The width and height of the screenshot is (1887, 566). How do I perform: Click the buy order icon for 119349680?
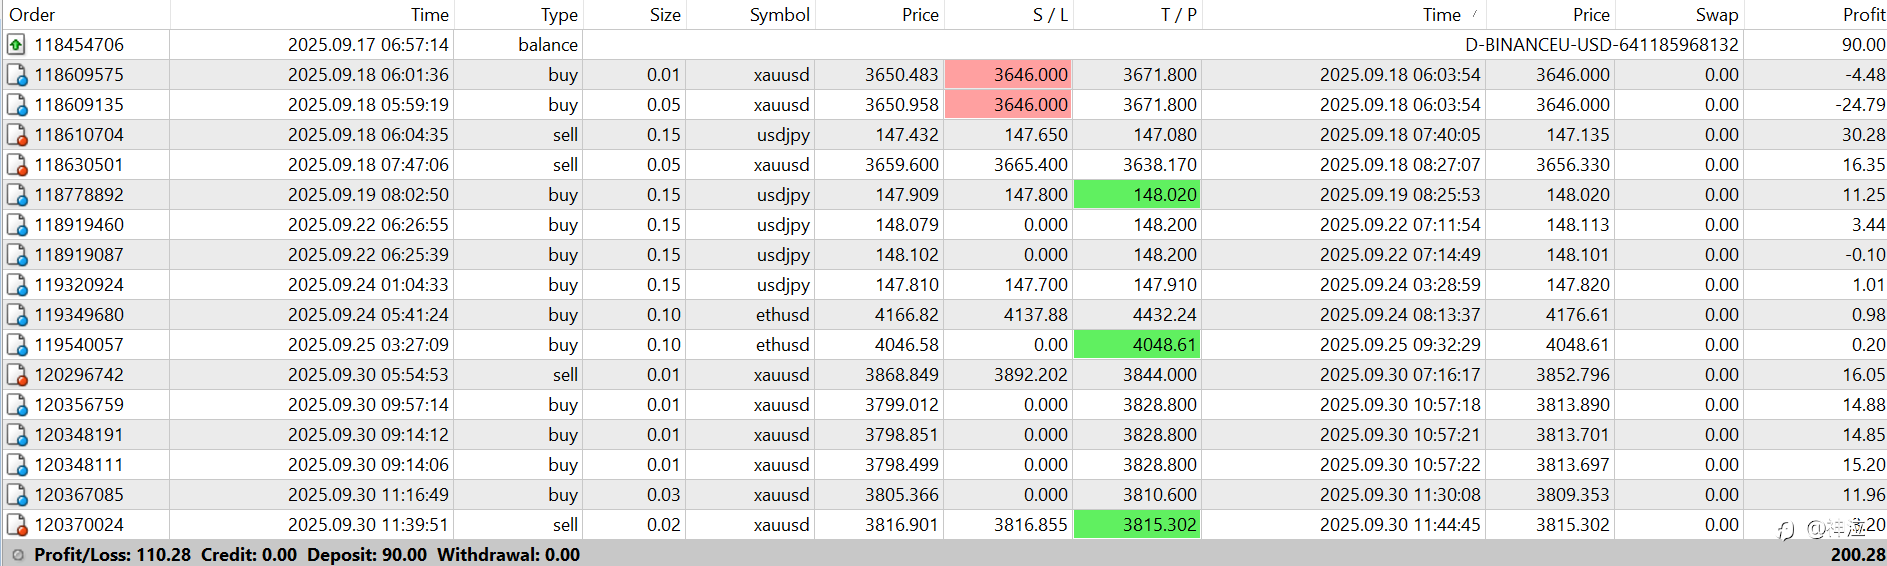click(x=16, y=315)
